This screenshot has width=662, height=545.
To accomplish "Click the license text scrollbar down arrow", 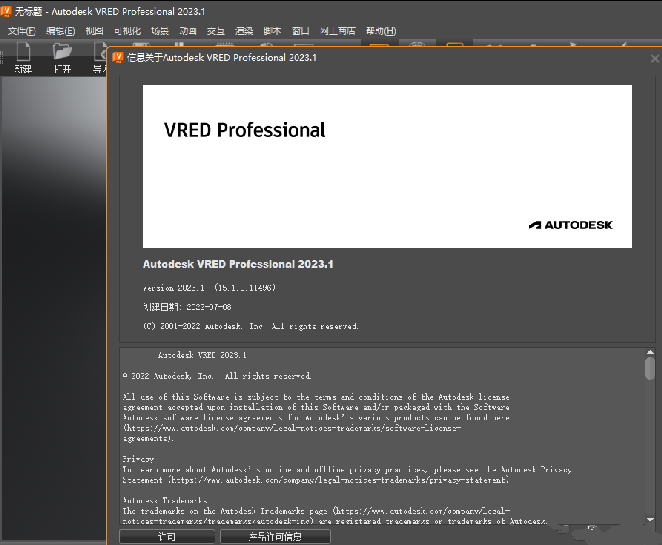I will tap(650, 520).
